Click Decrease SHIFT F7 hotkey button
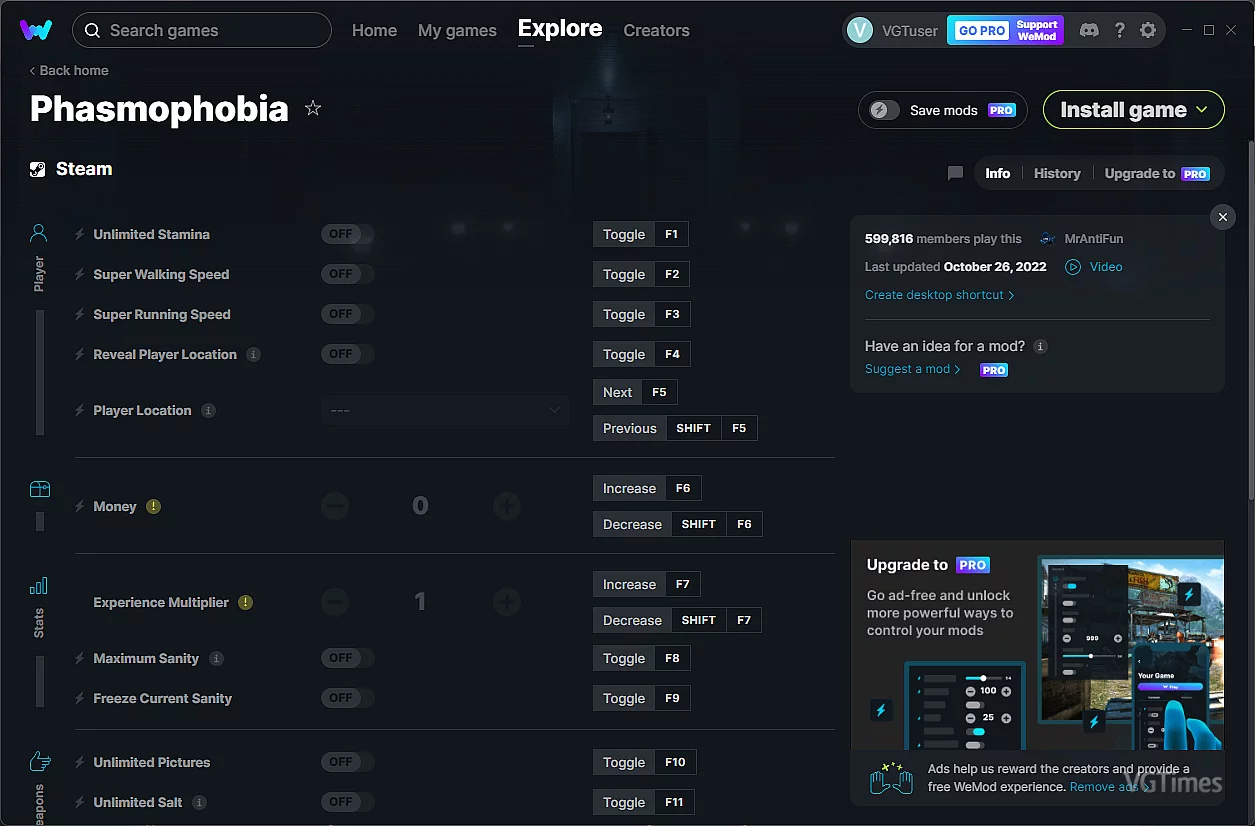This screenshot has height=826, width=1255. coord(677,620)
